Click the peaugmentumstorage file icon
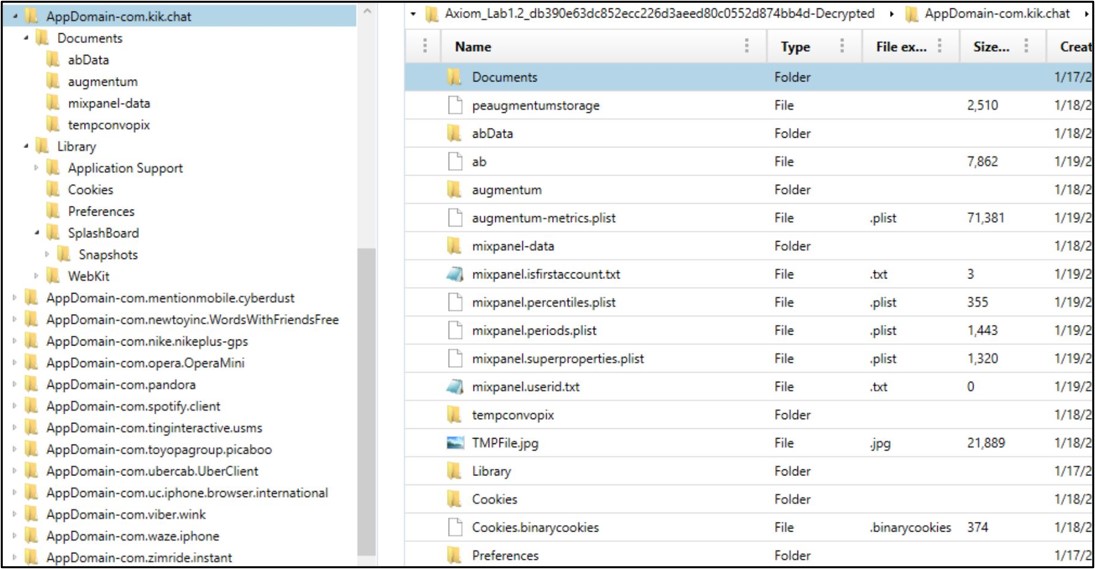The height and width of the screenshot is (569, 1095). click(455, 105)
